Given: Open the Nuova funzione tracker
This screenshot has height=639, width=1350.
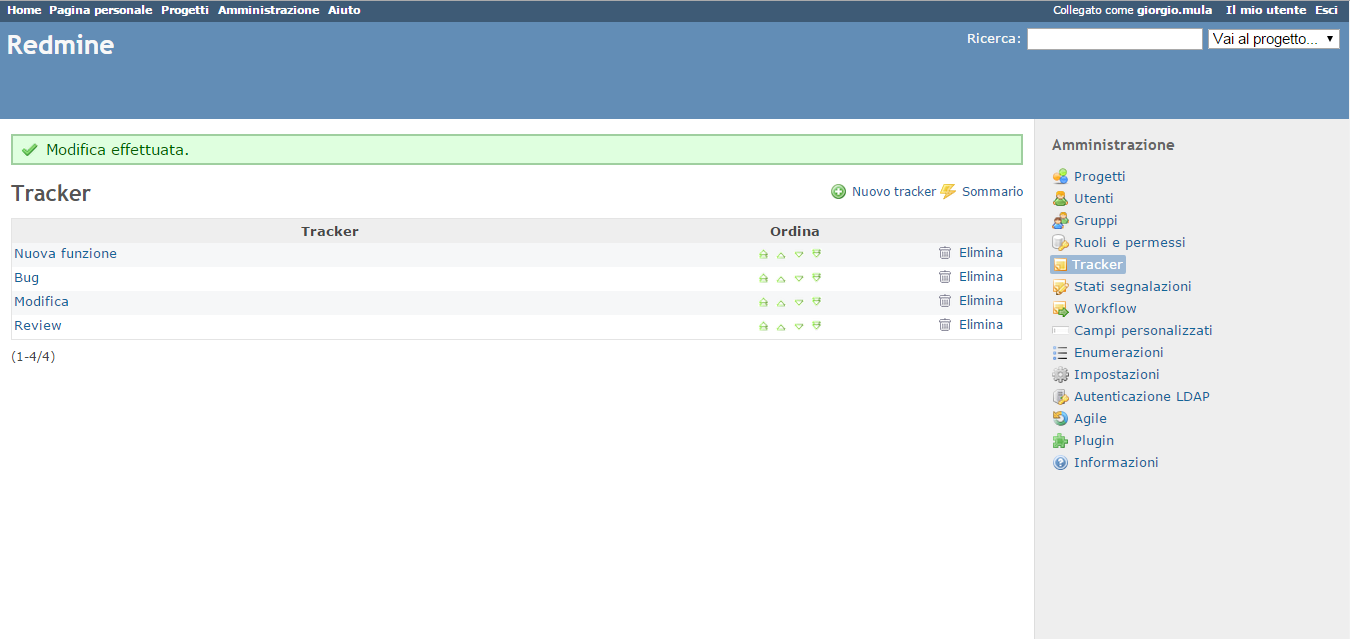Looking at the screenshot, I should click(x=65, y=254).
